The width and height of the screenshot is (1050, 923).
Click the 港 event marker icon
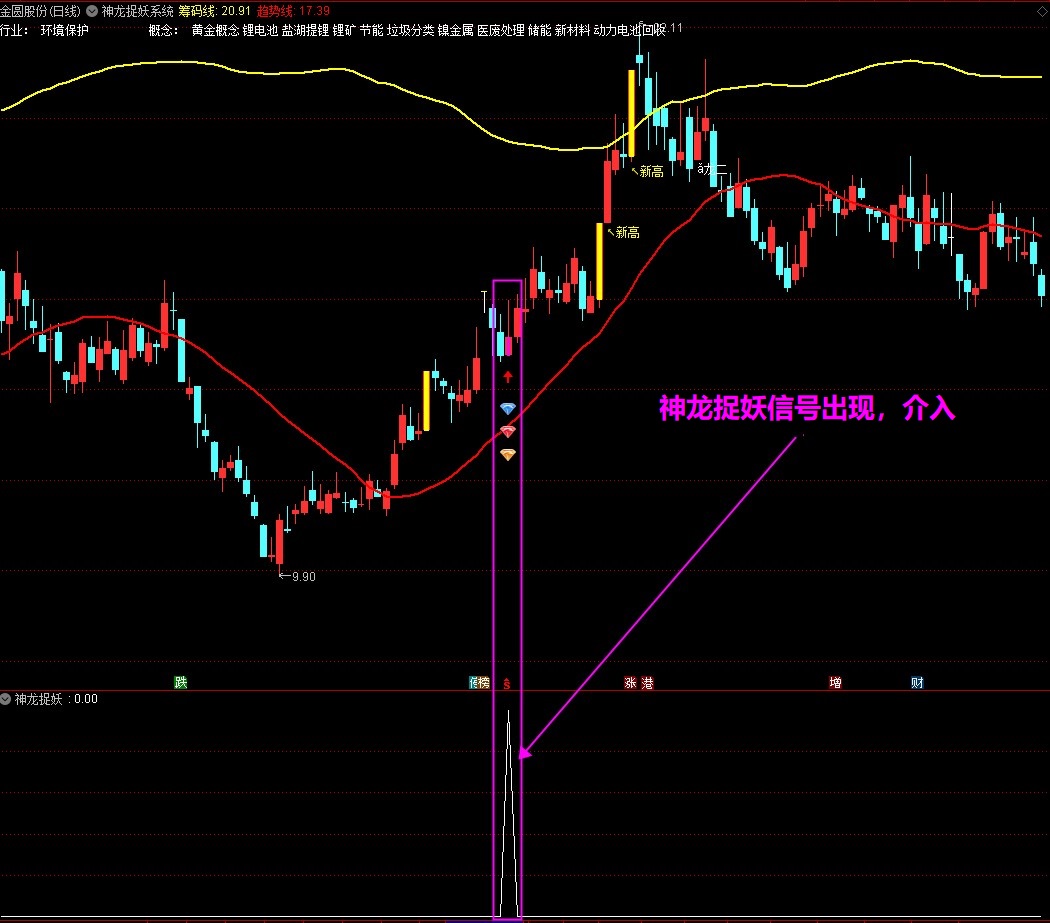click(647, 683)
